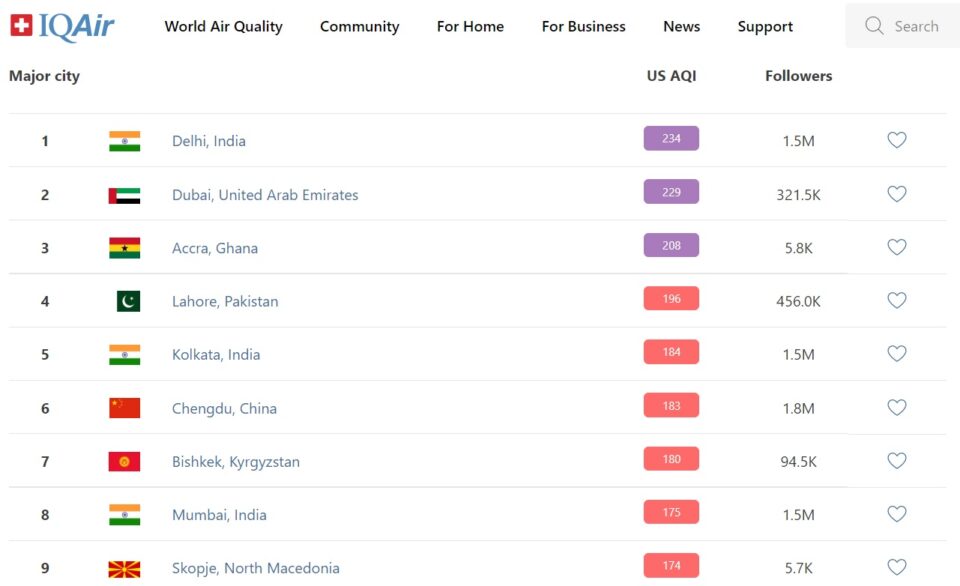The width and height of the screenshot is (960, 586).
Task: Click the IQAir logo
Action: tap(62, 27)
